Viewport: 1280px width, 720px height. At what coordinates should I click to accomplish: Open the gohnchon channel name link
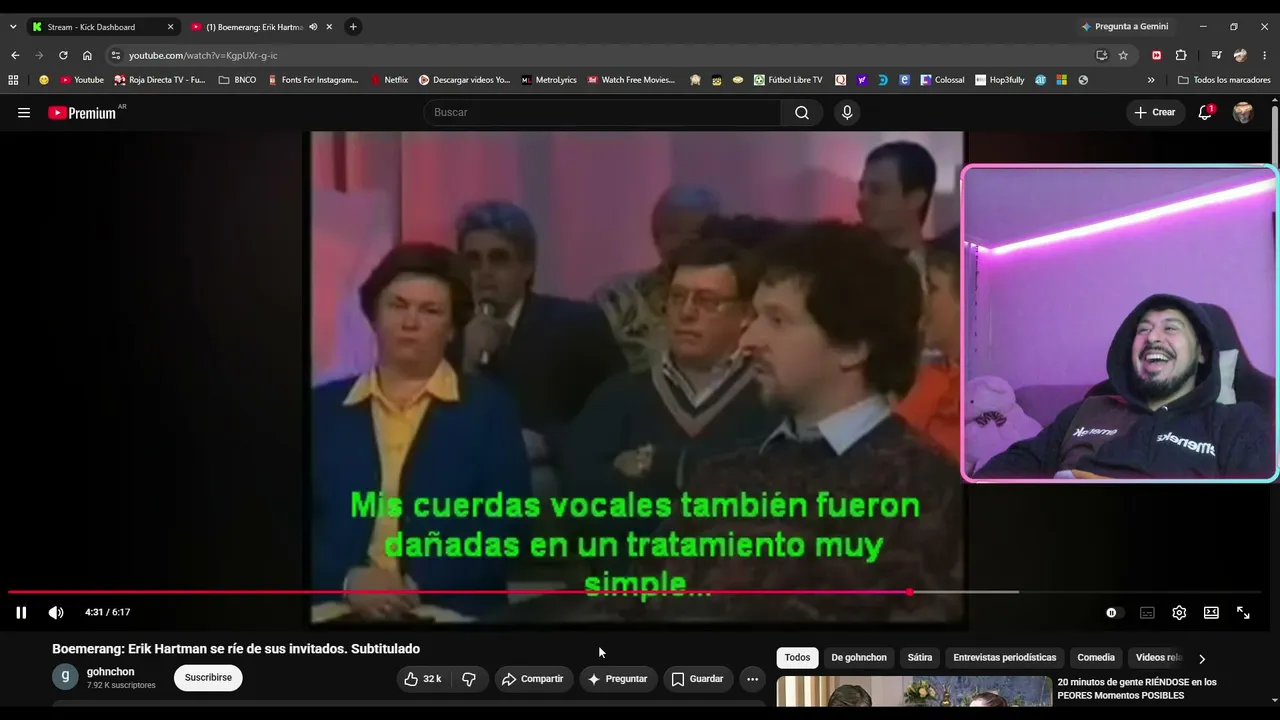(x=110, y=672)
